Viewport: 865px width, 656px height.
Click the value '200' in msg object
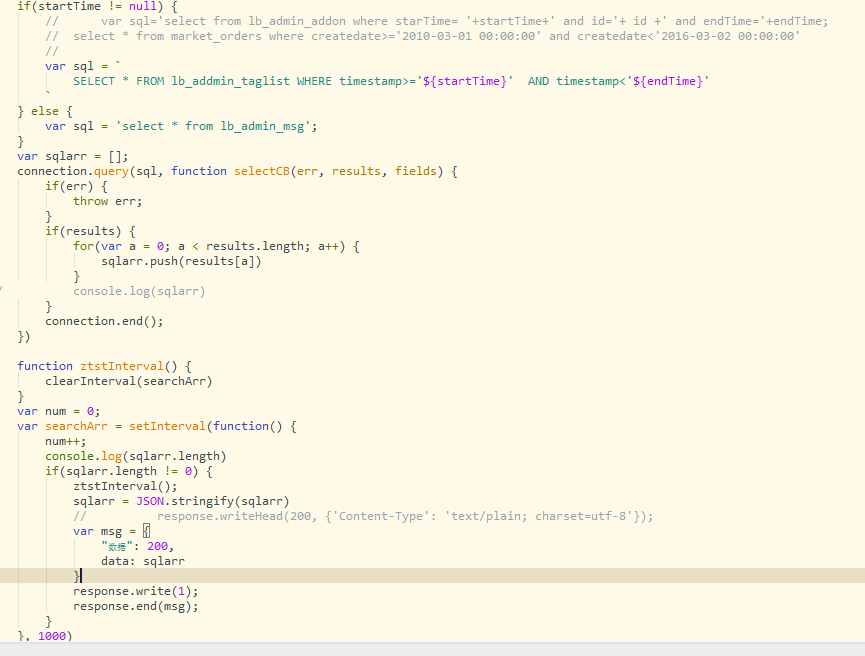[157, 546]
